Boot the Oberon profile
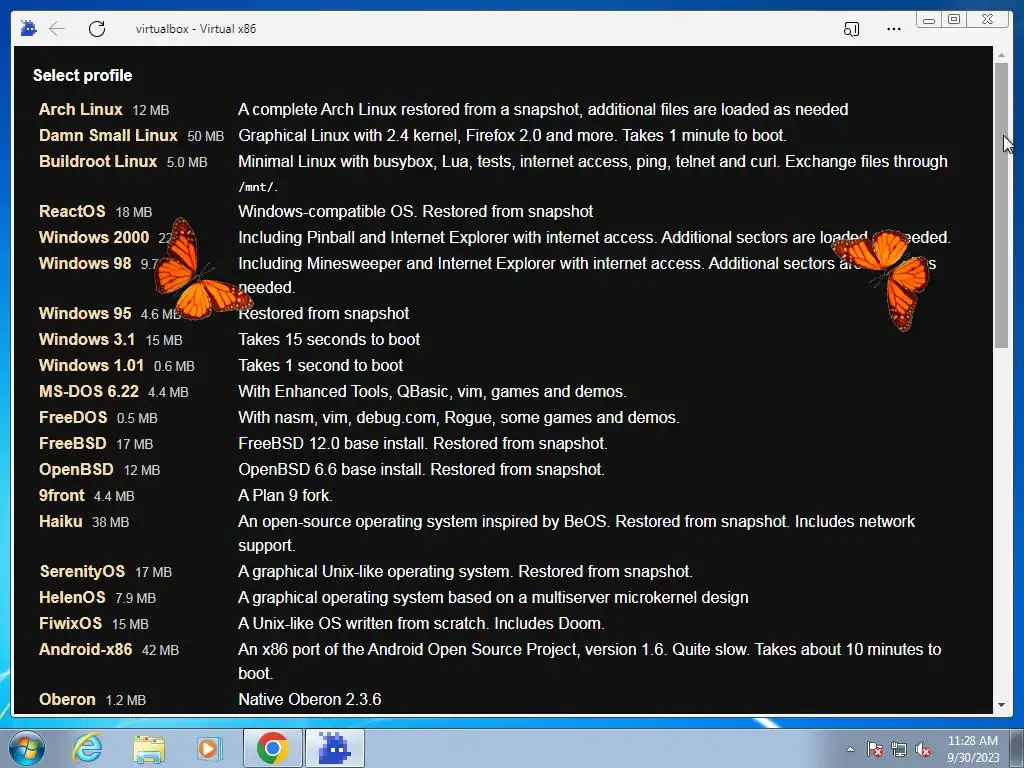This screenshot has width=1024, height=768. [x=67, y=699]
